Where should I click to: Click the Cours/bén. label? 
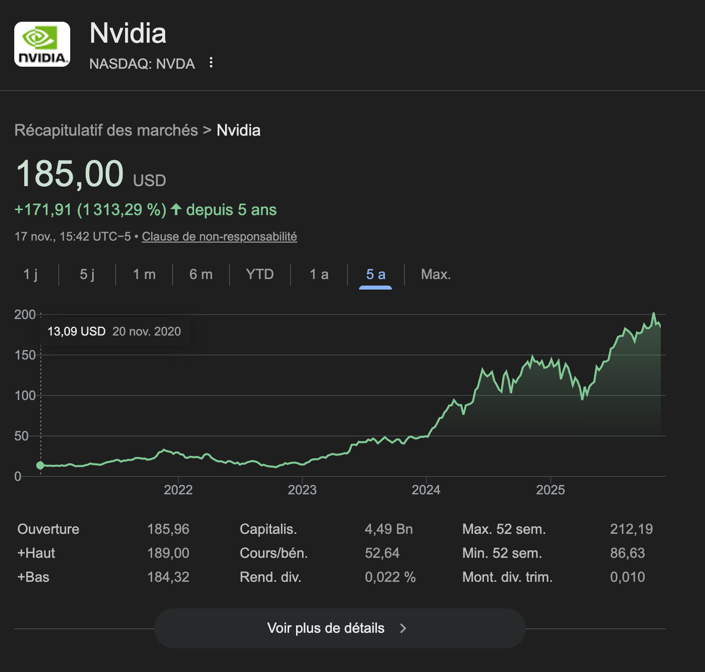point(274,553)
